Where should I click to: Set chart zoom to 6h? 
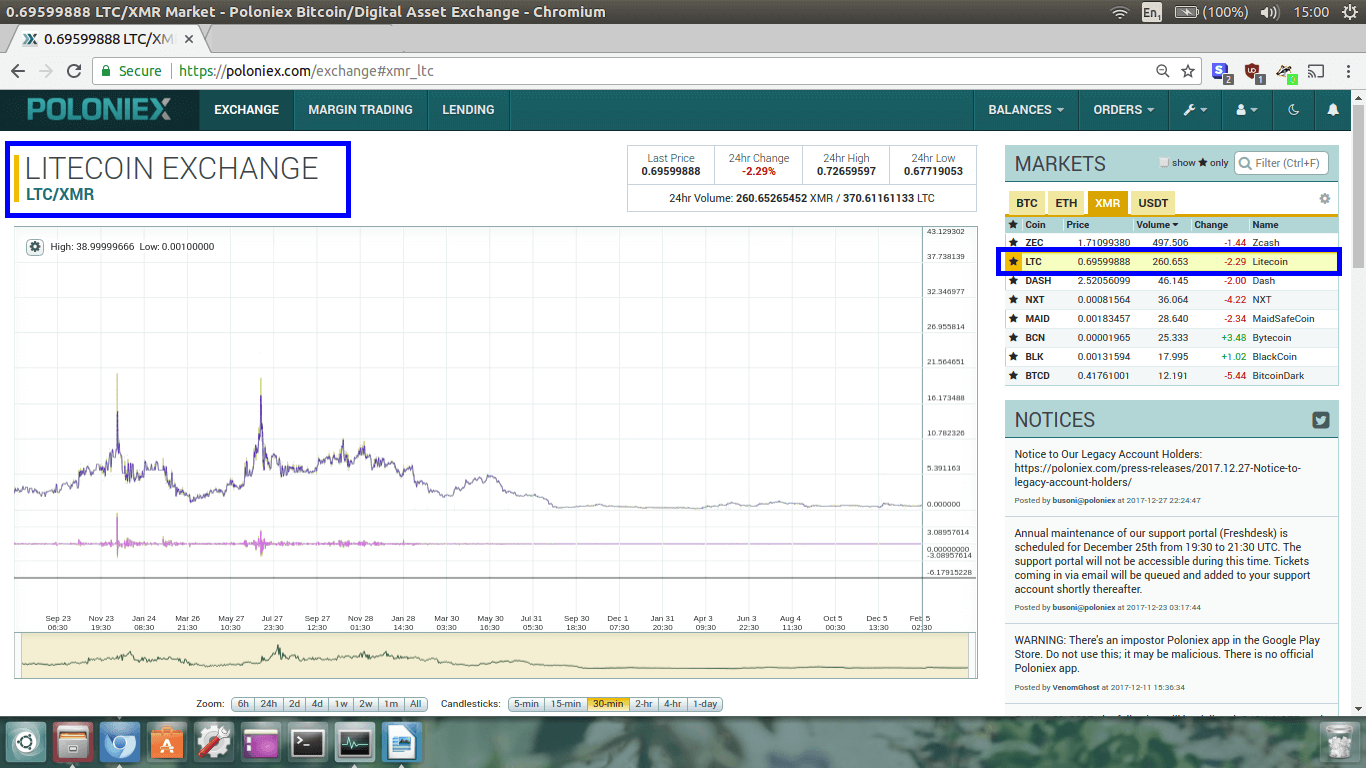[x=242, y=704]
